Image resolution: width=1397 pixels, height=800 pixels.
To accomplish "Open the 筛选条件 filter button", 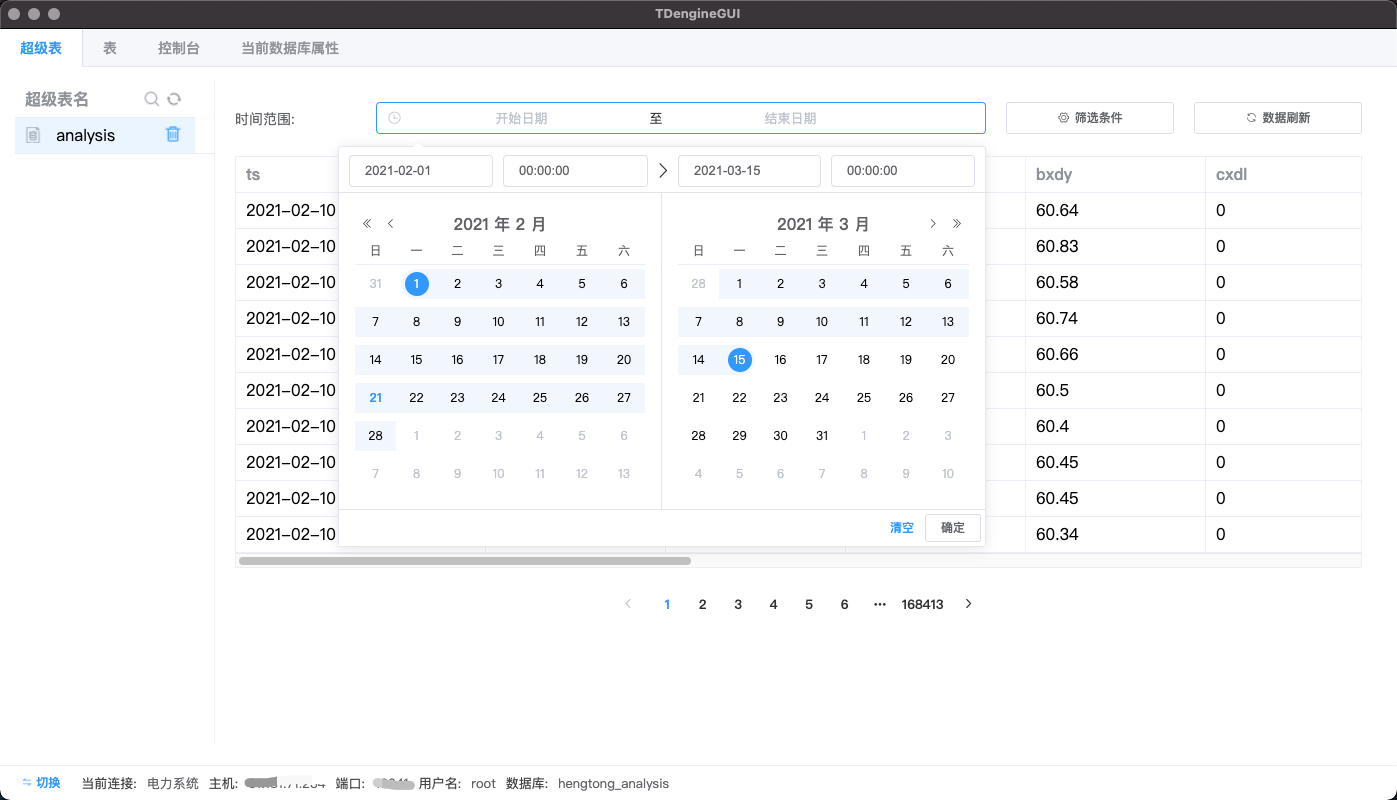I will 1090,118.
